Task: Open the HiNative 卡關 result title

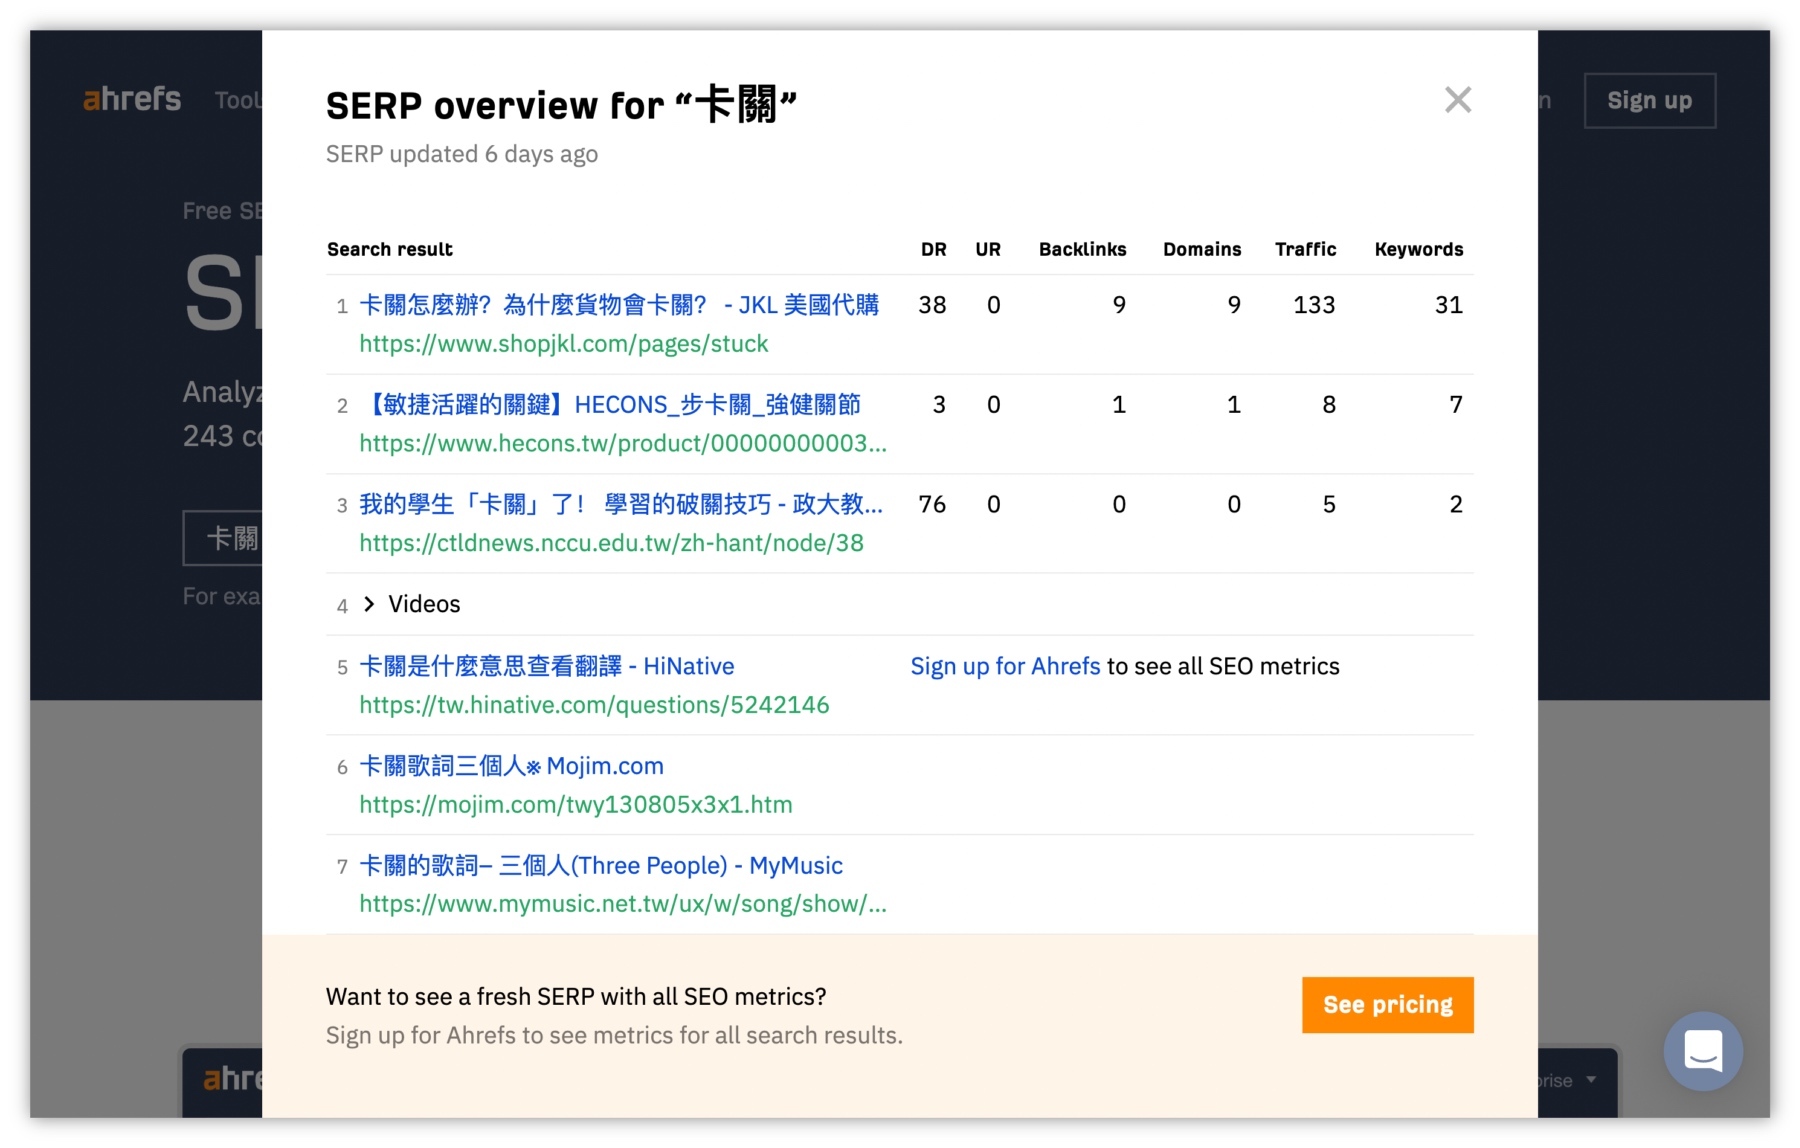Action: tap(546, 667)
